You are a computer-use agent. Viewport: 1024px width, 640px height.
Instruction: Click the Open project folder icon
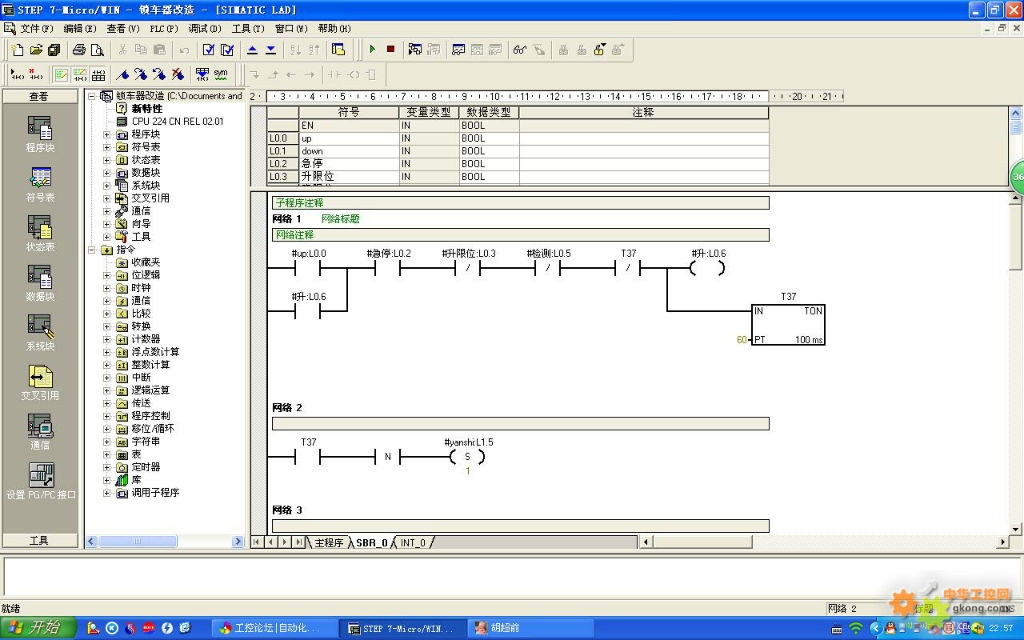coord(36,50)
